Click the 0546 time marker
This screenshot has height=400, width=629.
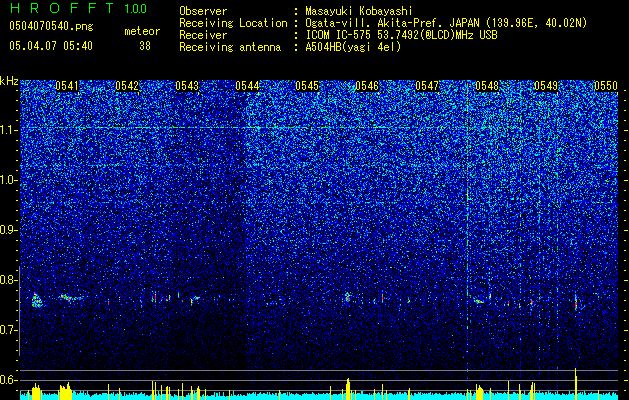click(x=367, y=86)
